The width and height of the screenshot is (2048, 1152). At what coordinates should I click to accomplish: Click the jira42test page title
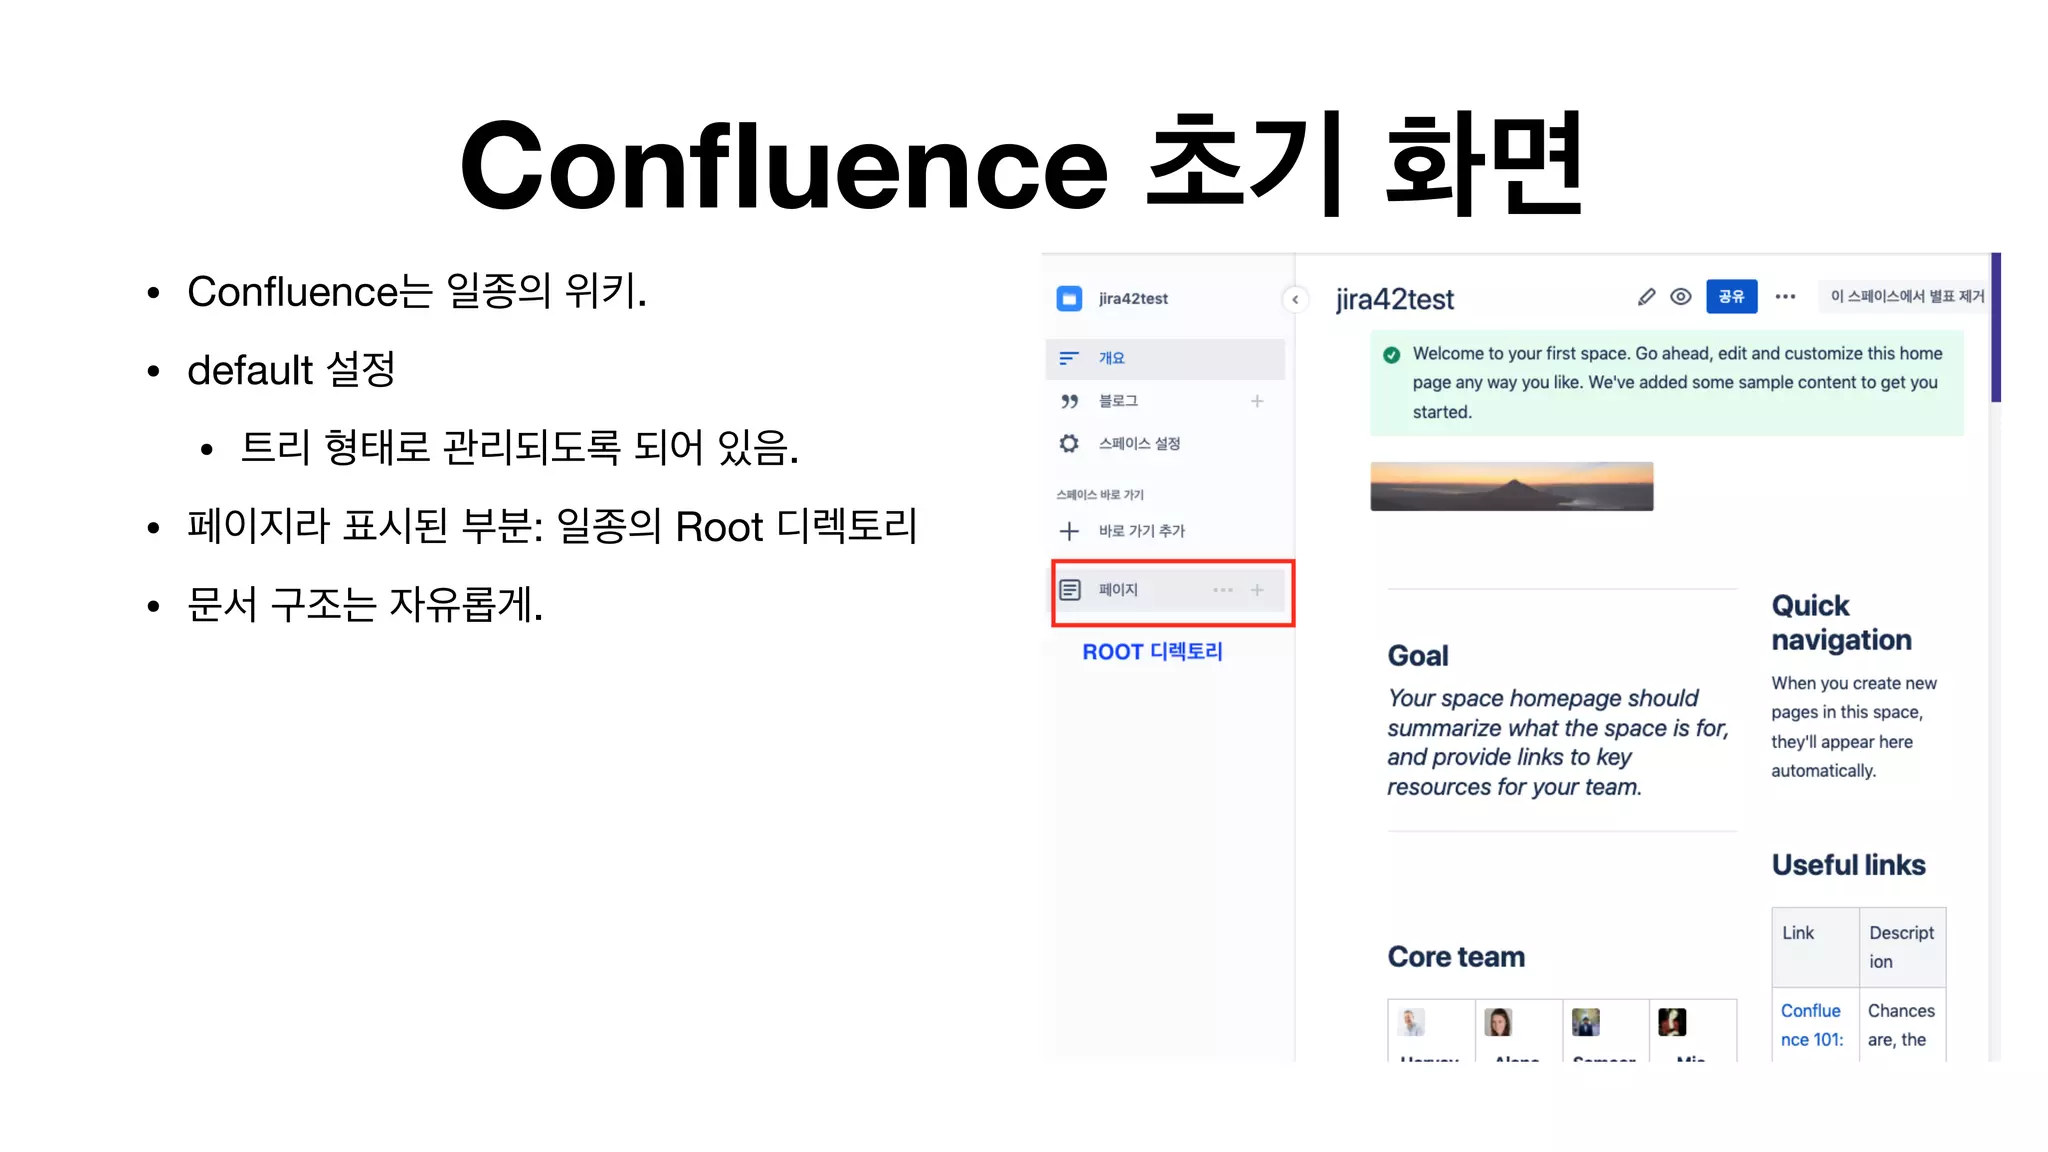tap(1394, 299)
